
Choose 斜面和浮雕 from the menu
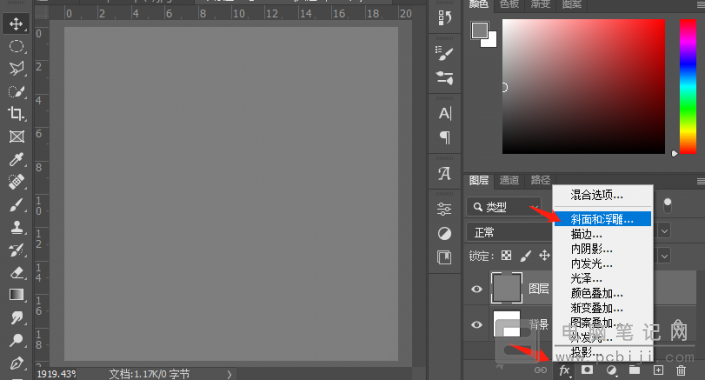[x=602, y=219]
